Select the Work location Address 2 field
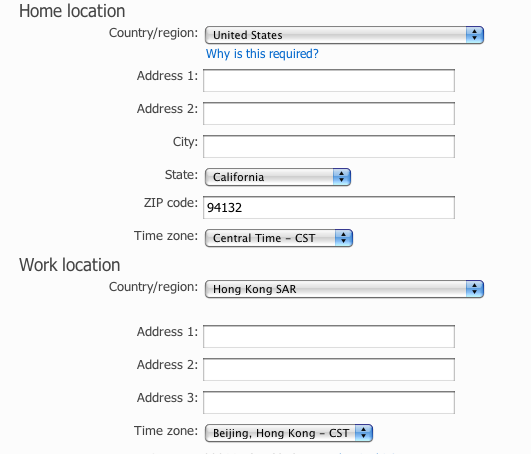This screenshot has width=531, height=454. point(329,369)
